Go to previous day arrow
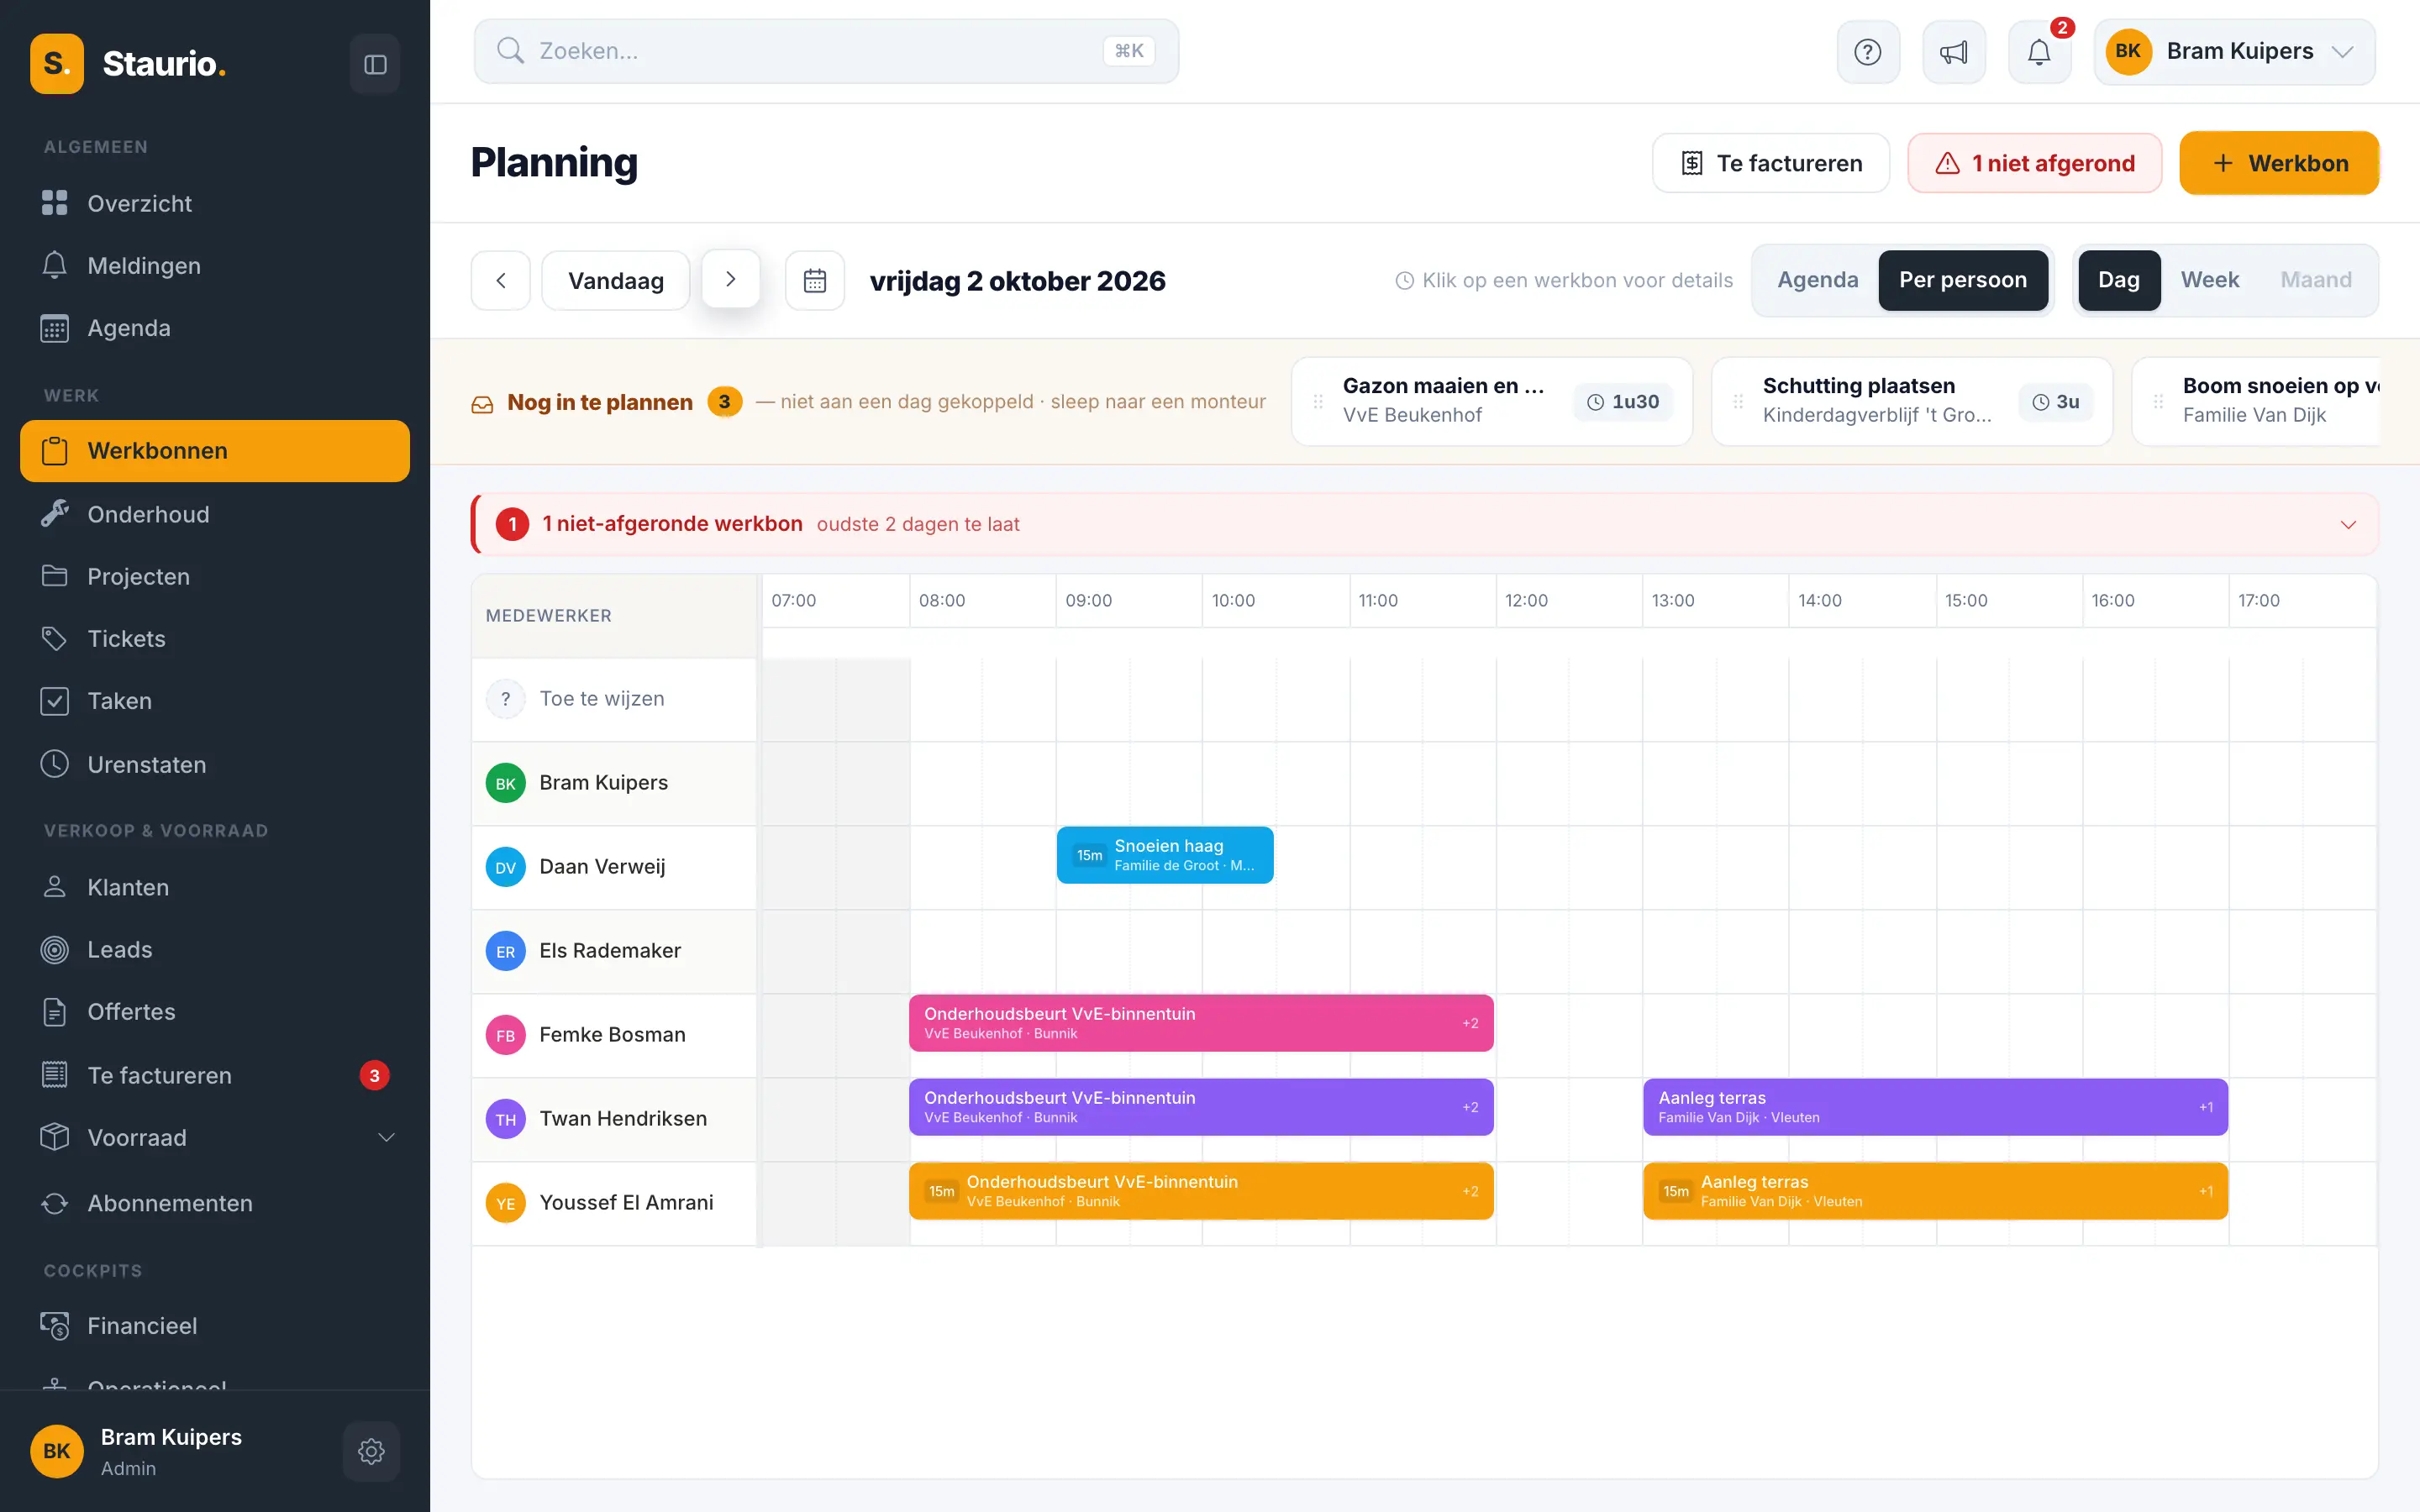Screen dimensions: 2420x1512 [501, 281]
